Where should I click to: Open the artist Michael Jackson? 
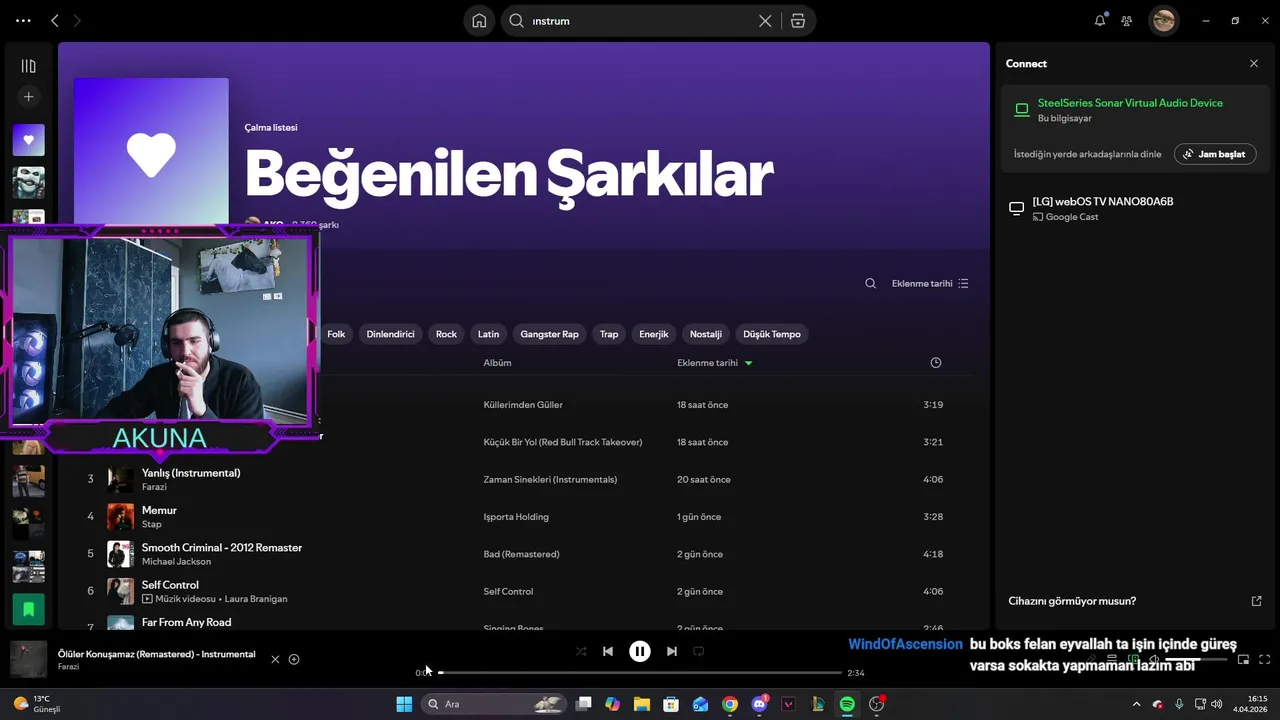[x=176, y=562]
